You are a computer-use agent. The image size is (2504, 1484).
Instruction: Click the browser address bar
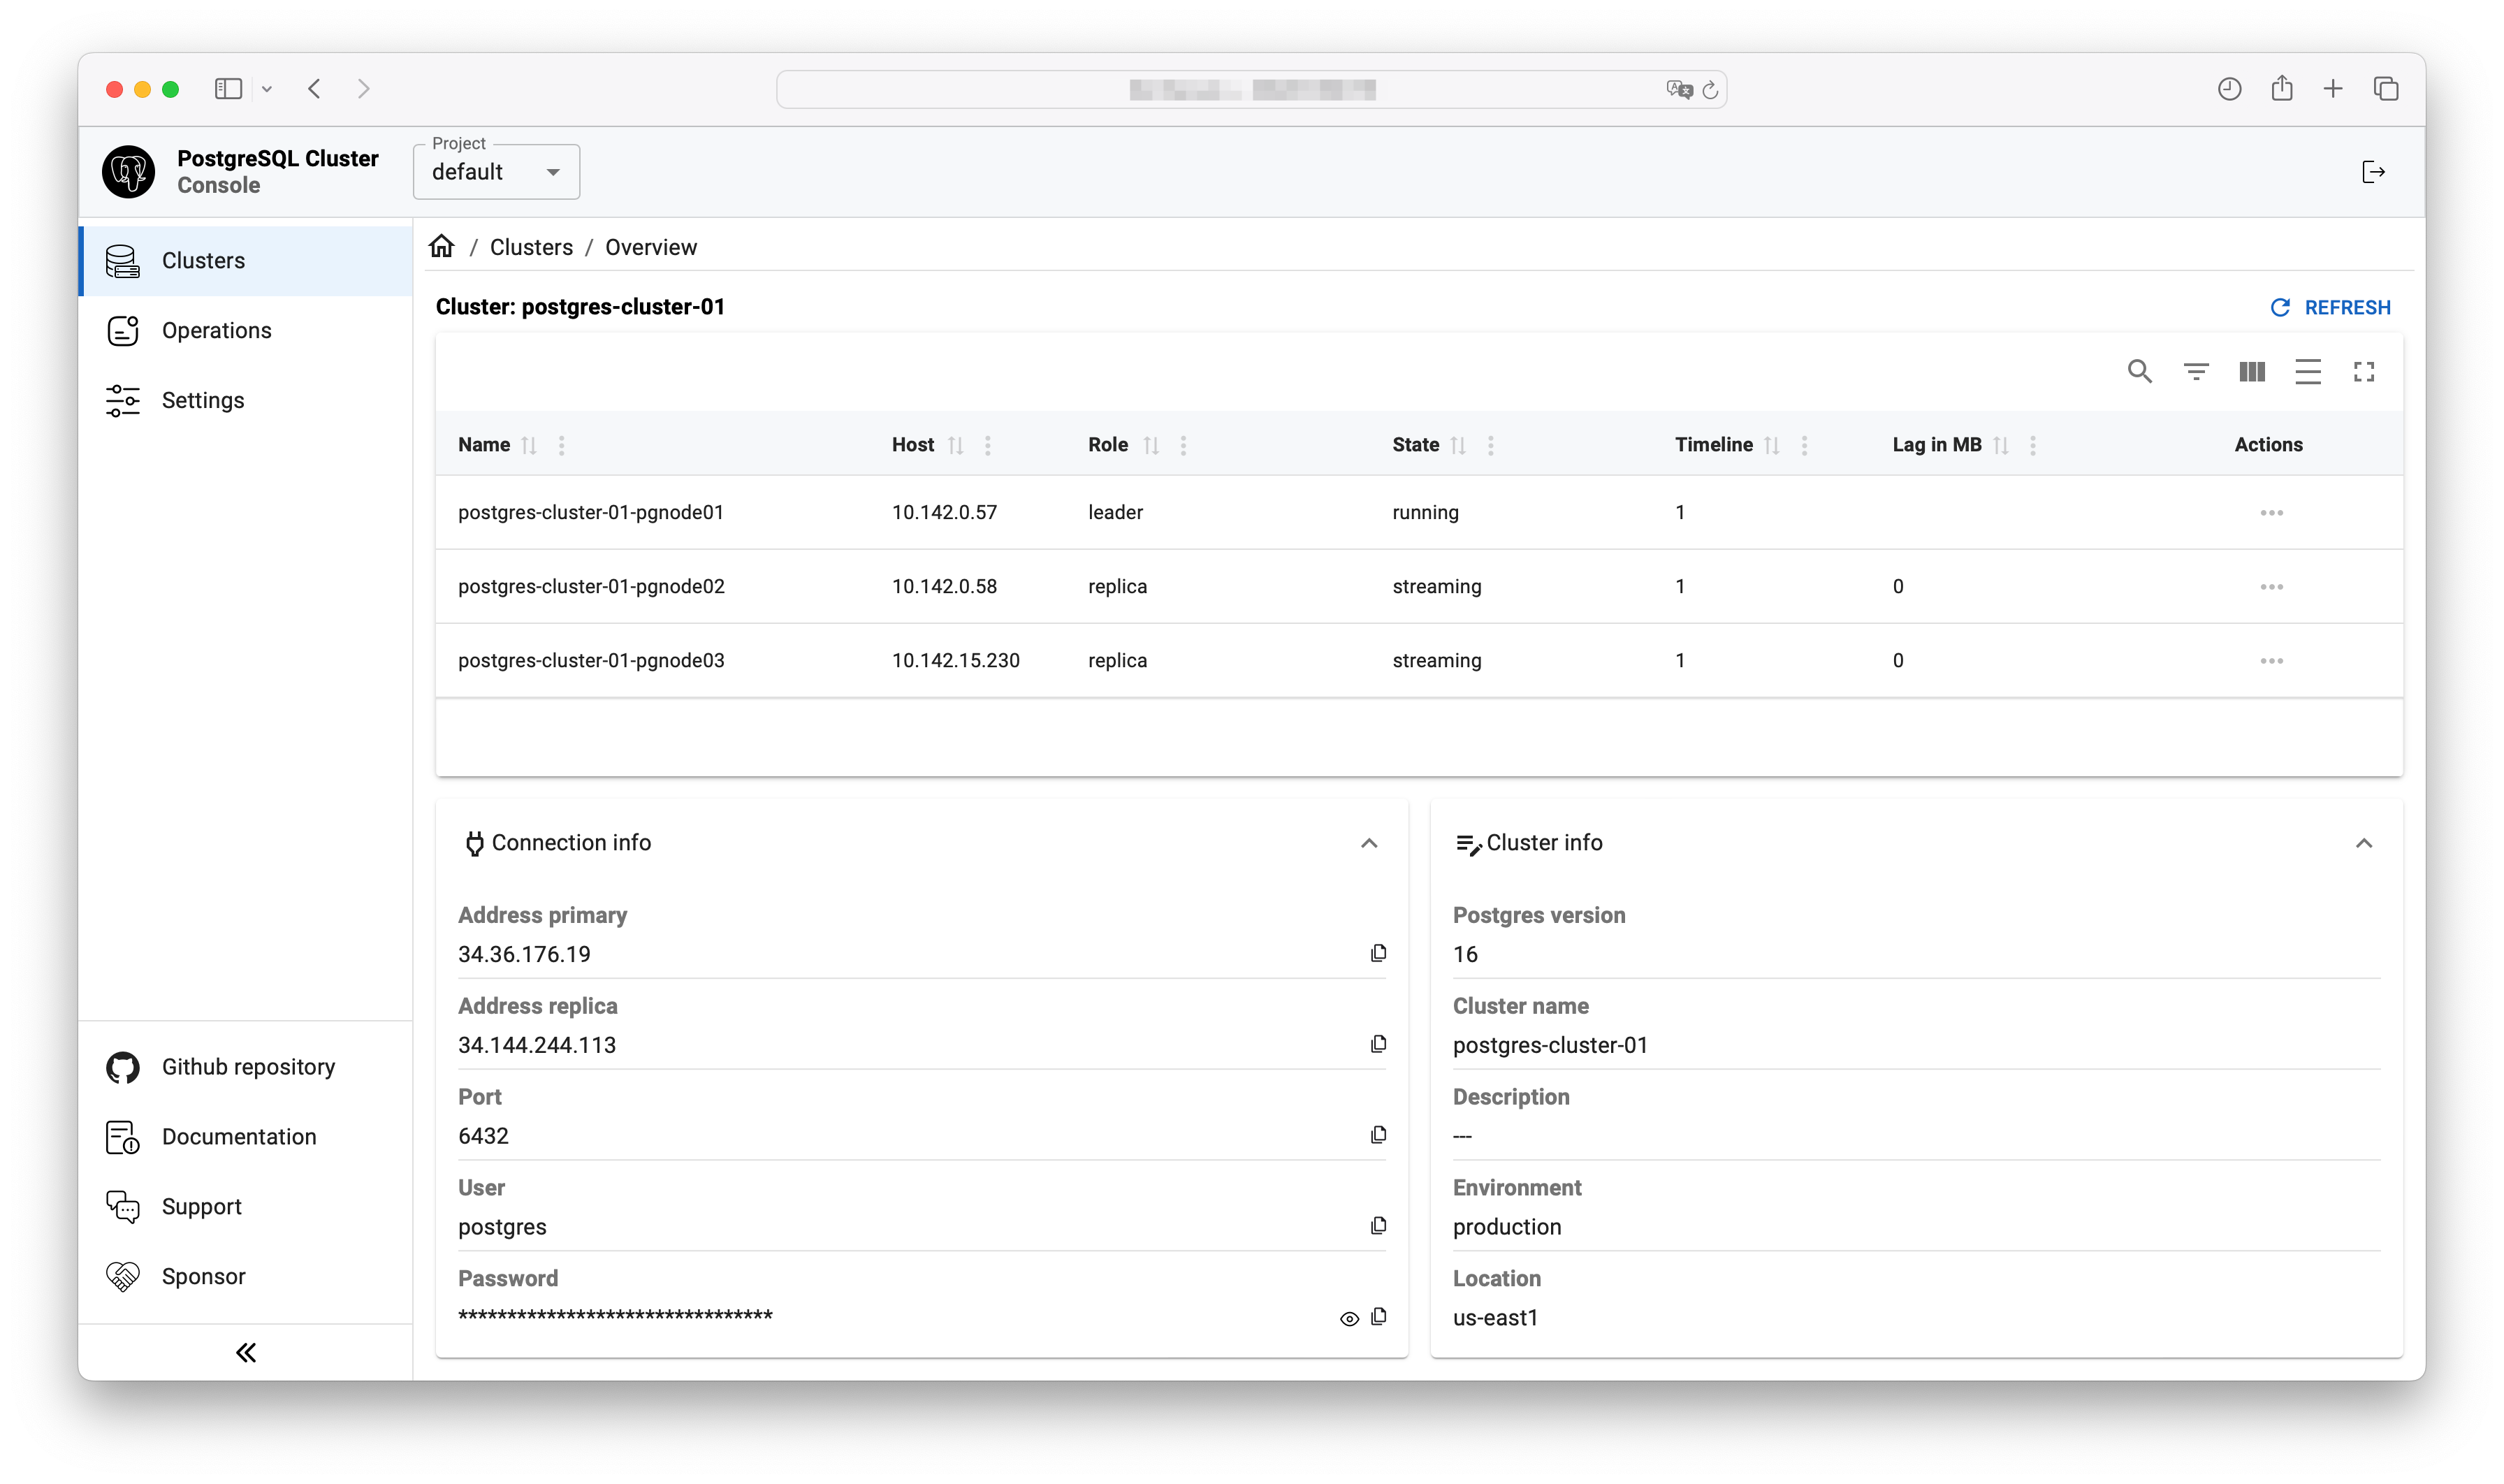point(1251,90)
